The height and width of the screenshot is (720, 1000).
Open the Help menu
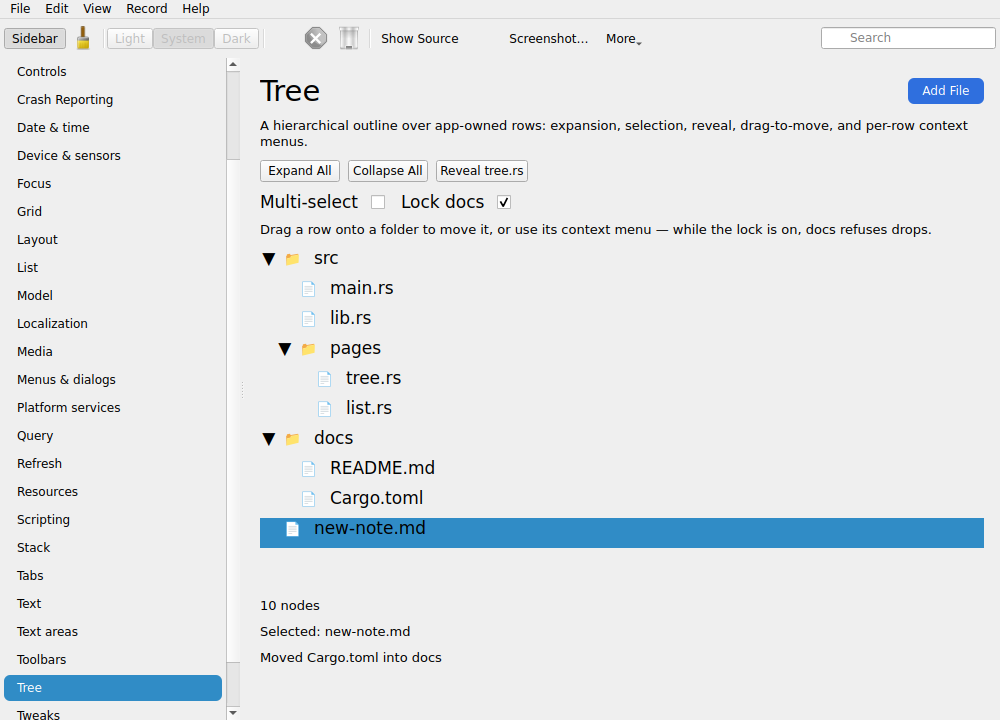pos(196,8)
